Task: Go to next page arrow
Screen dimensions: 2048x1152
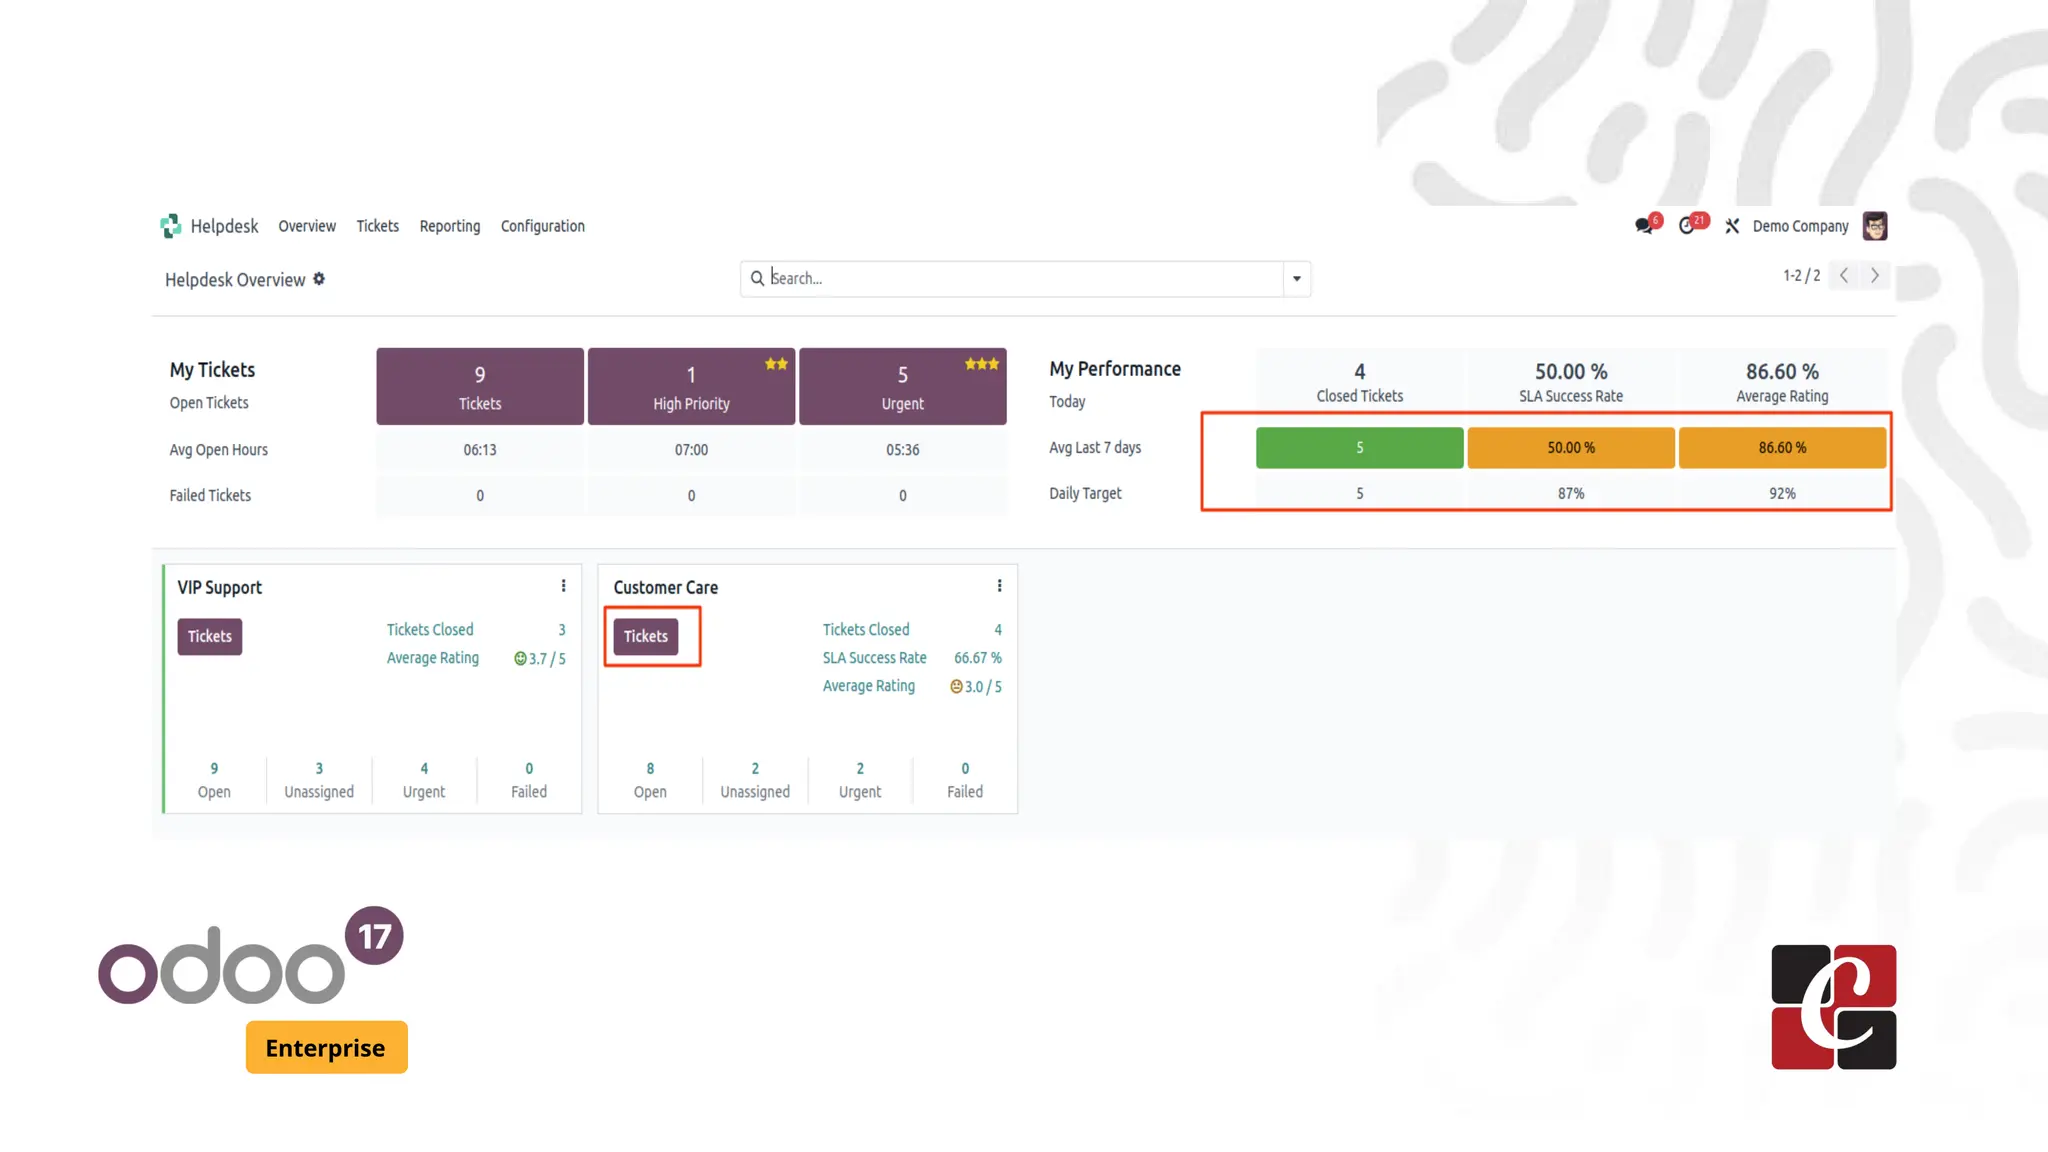Action: (1875, 275)
